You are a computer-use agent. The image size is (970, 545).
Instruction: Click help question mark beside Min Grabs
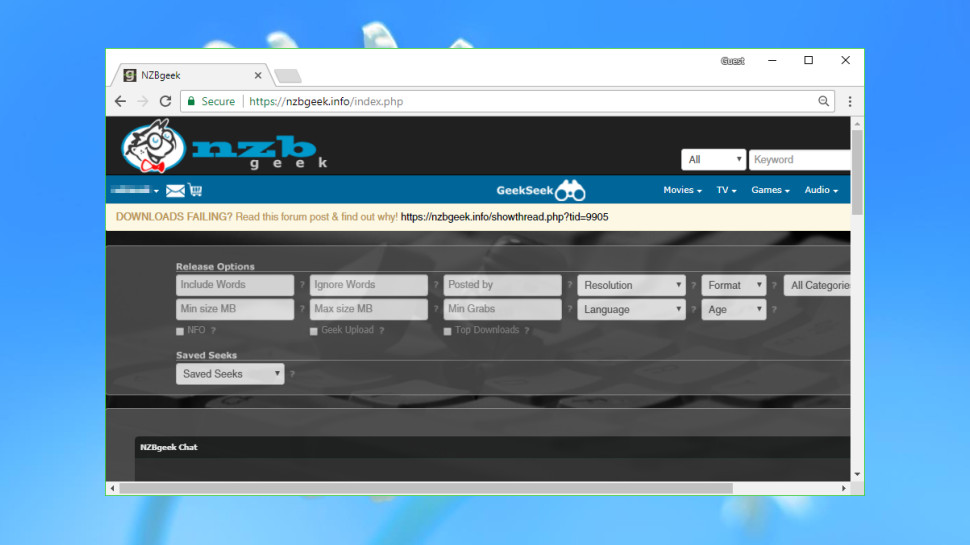pyautogui.click(x=569, y=309)
